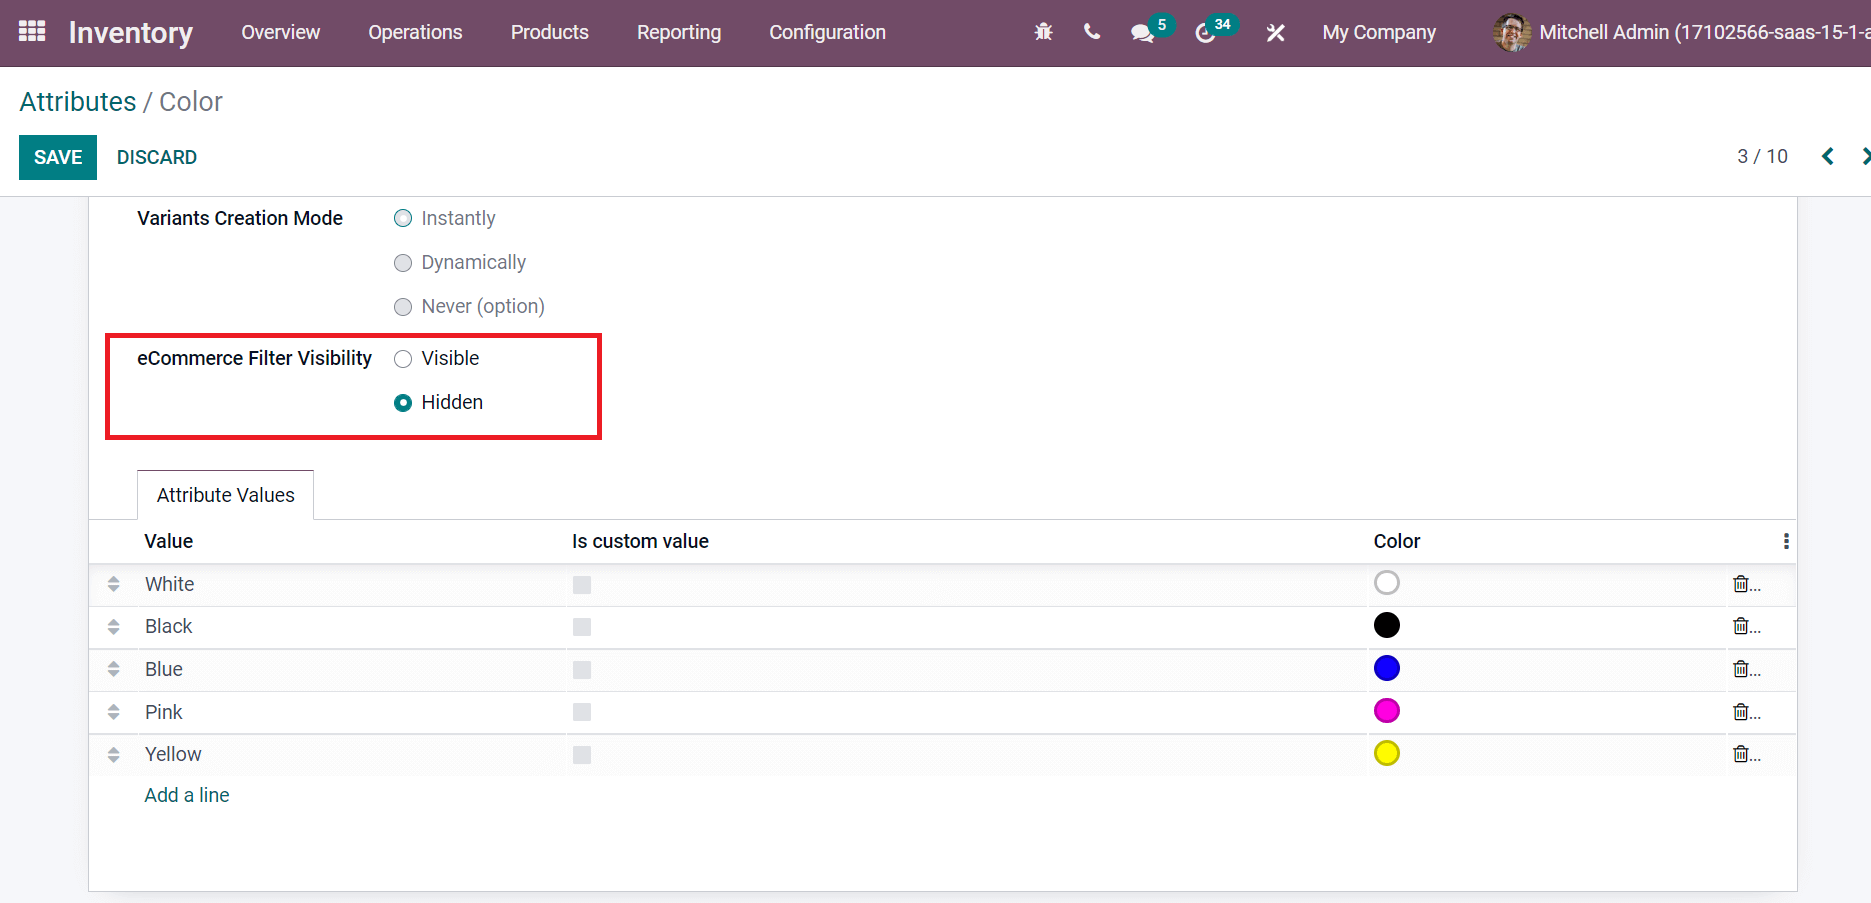This screenshot has width=1871, height=903.
Task: Click the Black row drag handle
Action: (113, 627)
